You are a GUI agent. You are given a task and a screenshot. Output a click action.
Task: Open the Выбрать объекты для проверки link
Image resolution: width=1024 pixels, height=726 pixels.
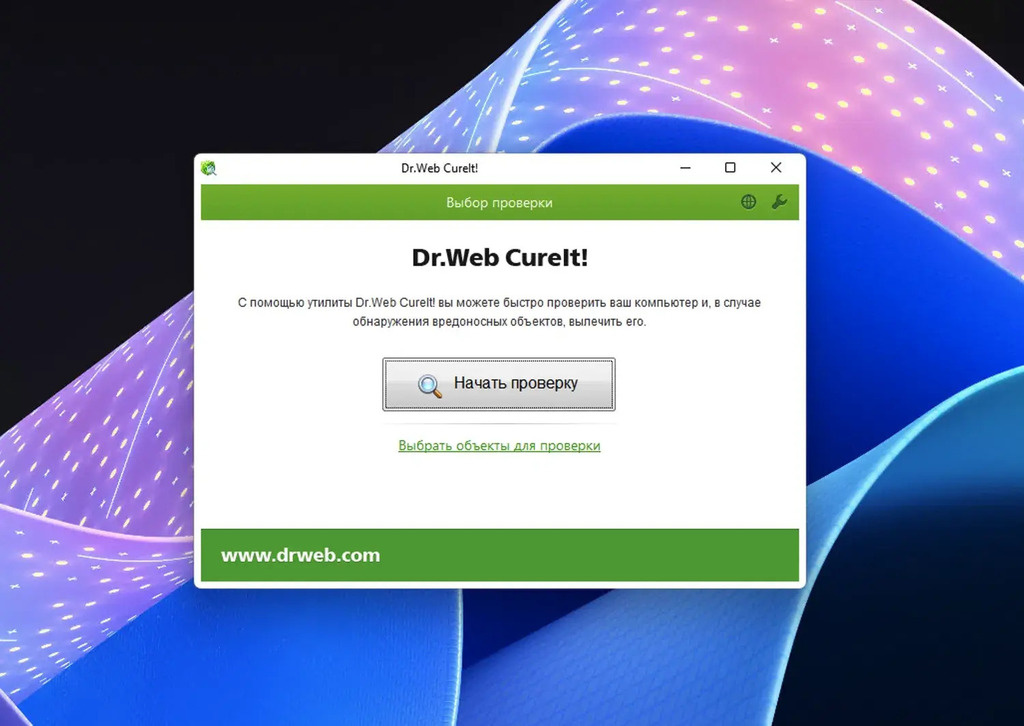pyautogui.click(x=499, y=446)
